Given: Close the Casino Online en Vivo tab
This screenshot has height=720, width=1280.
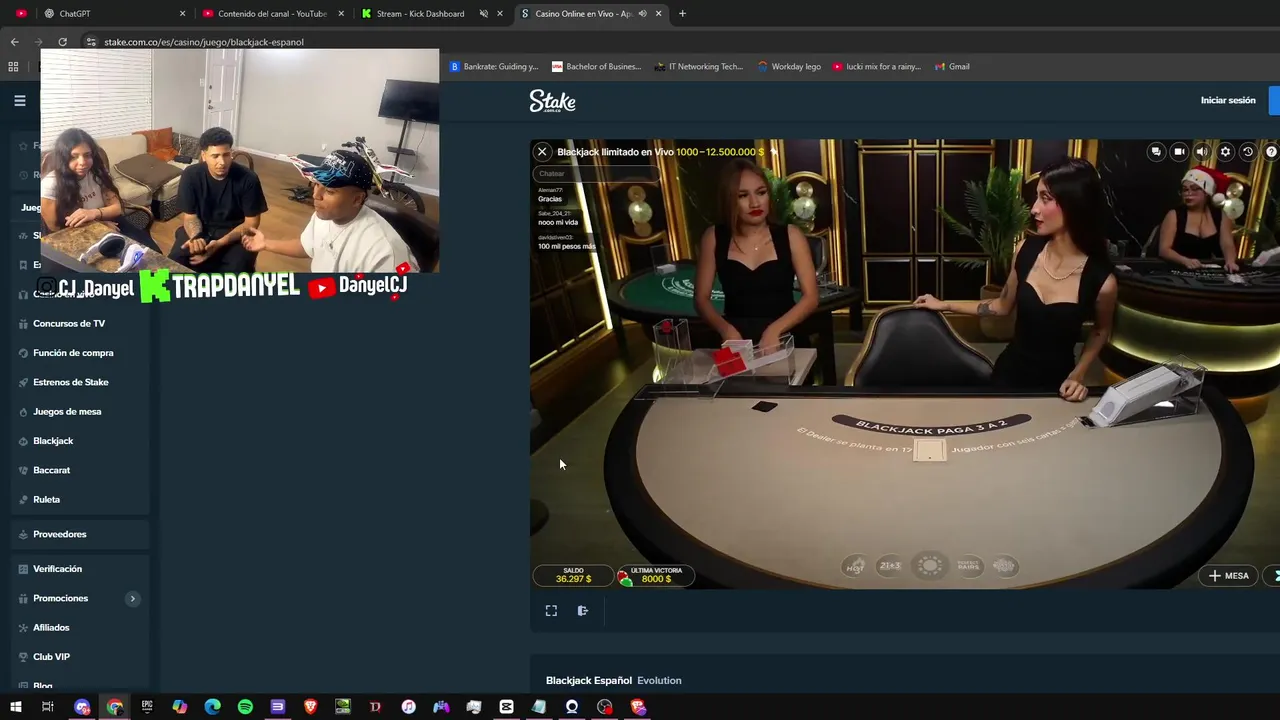Looking at the screenshot, I should [658, 13].
